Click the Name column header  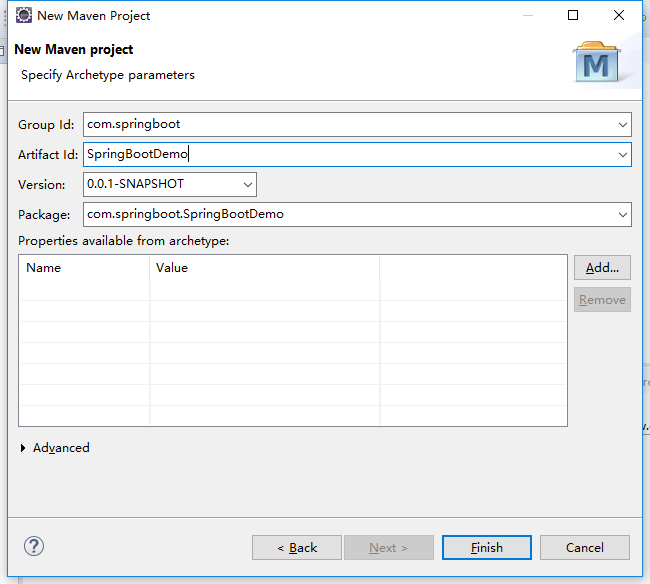tap(84, 268)
